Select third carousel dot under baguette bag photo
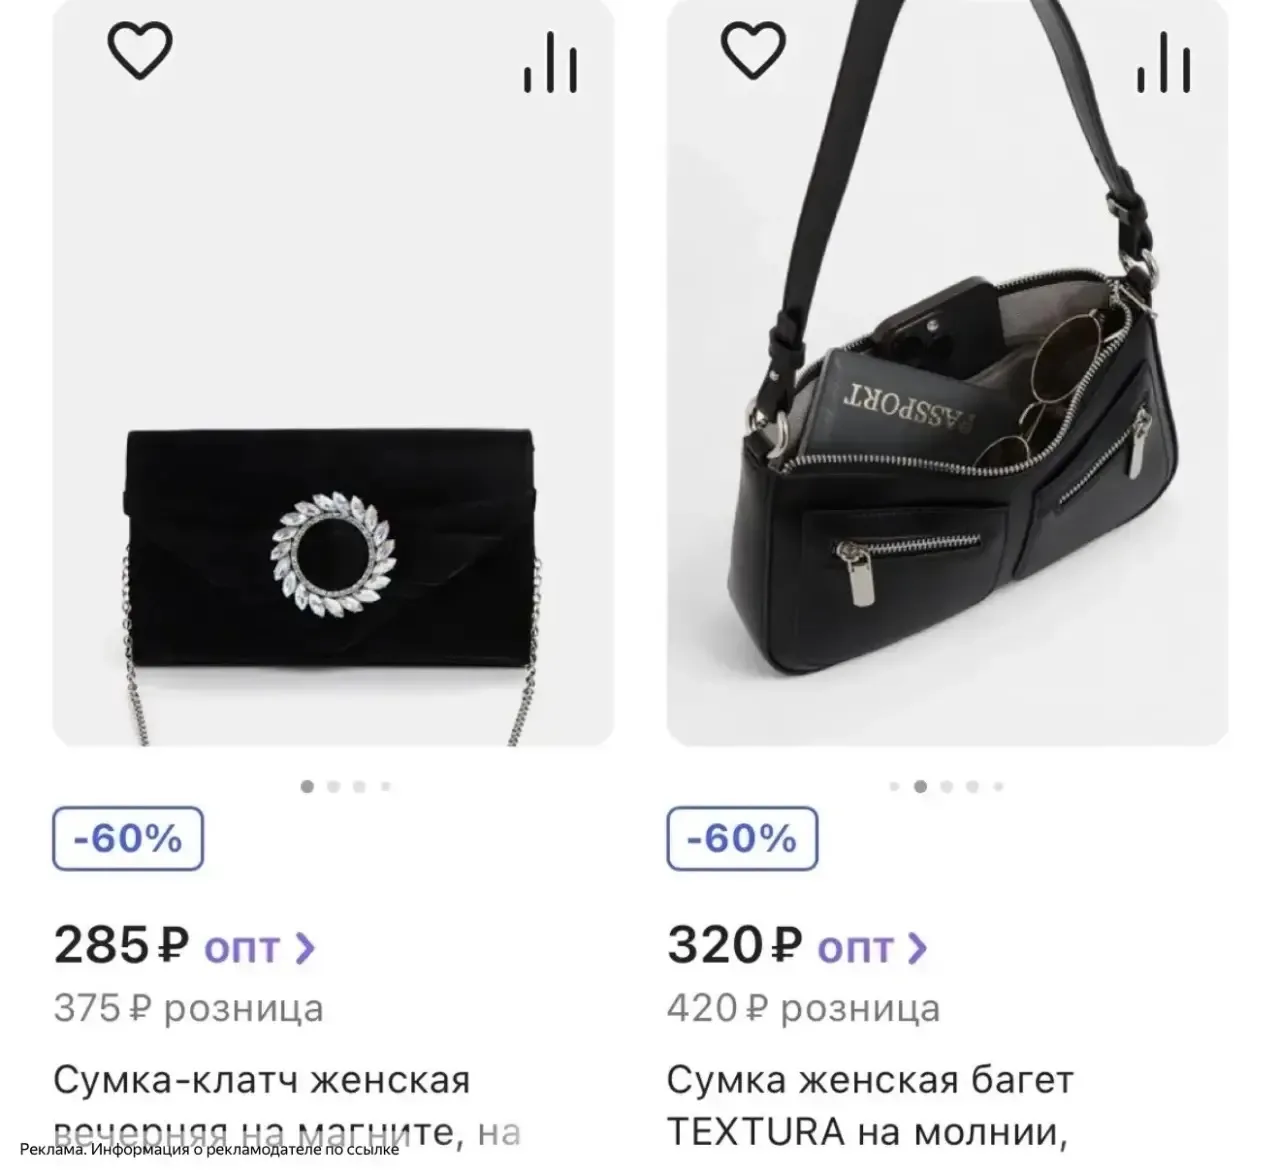1280x1174 pixels. pyautogui.click(x=947, y=787)
